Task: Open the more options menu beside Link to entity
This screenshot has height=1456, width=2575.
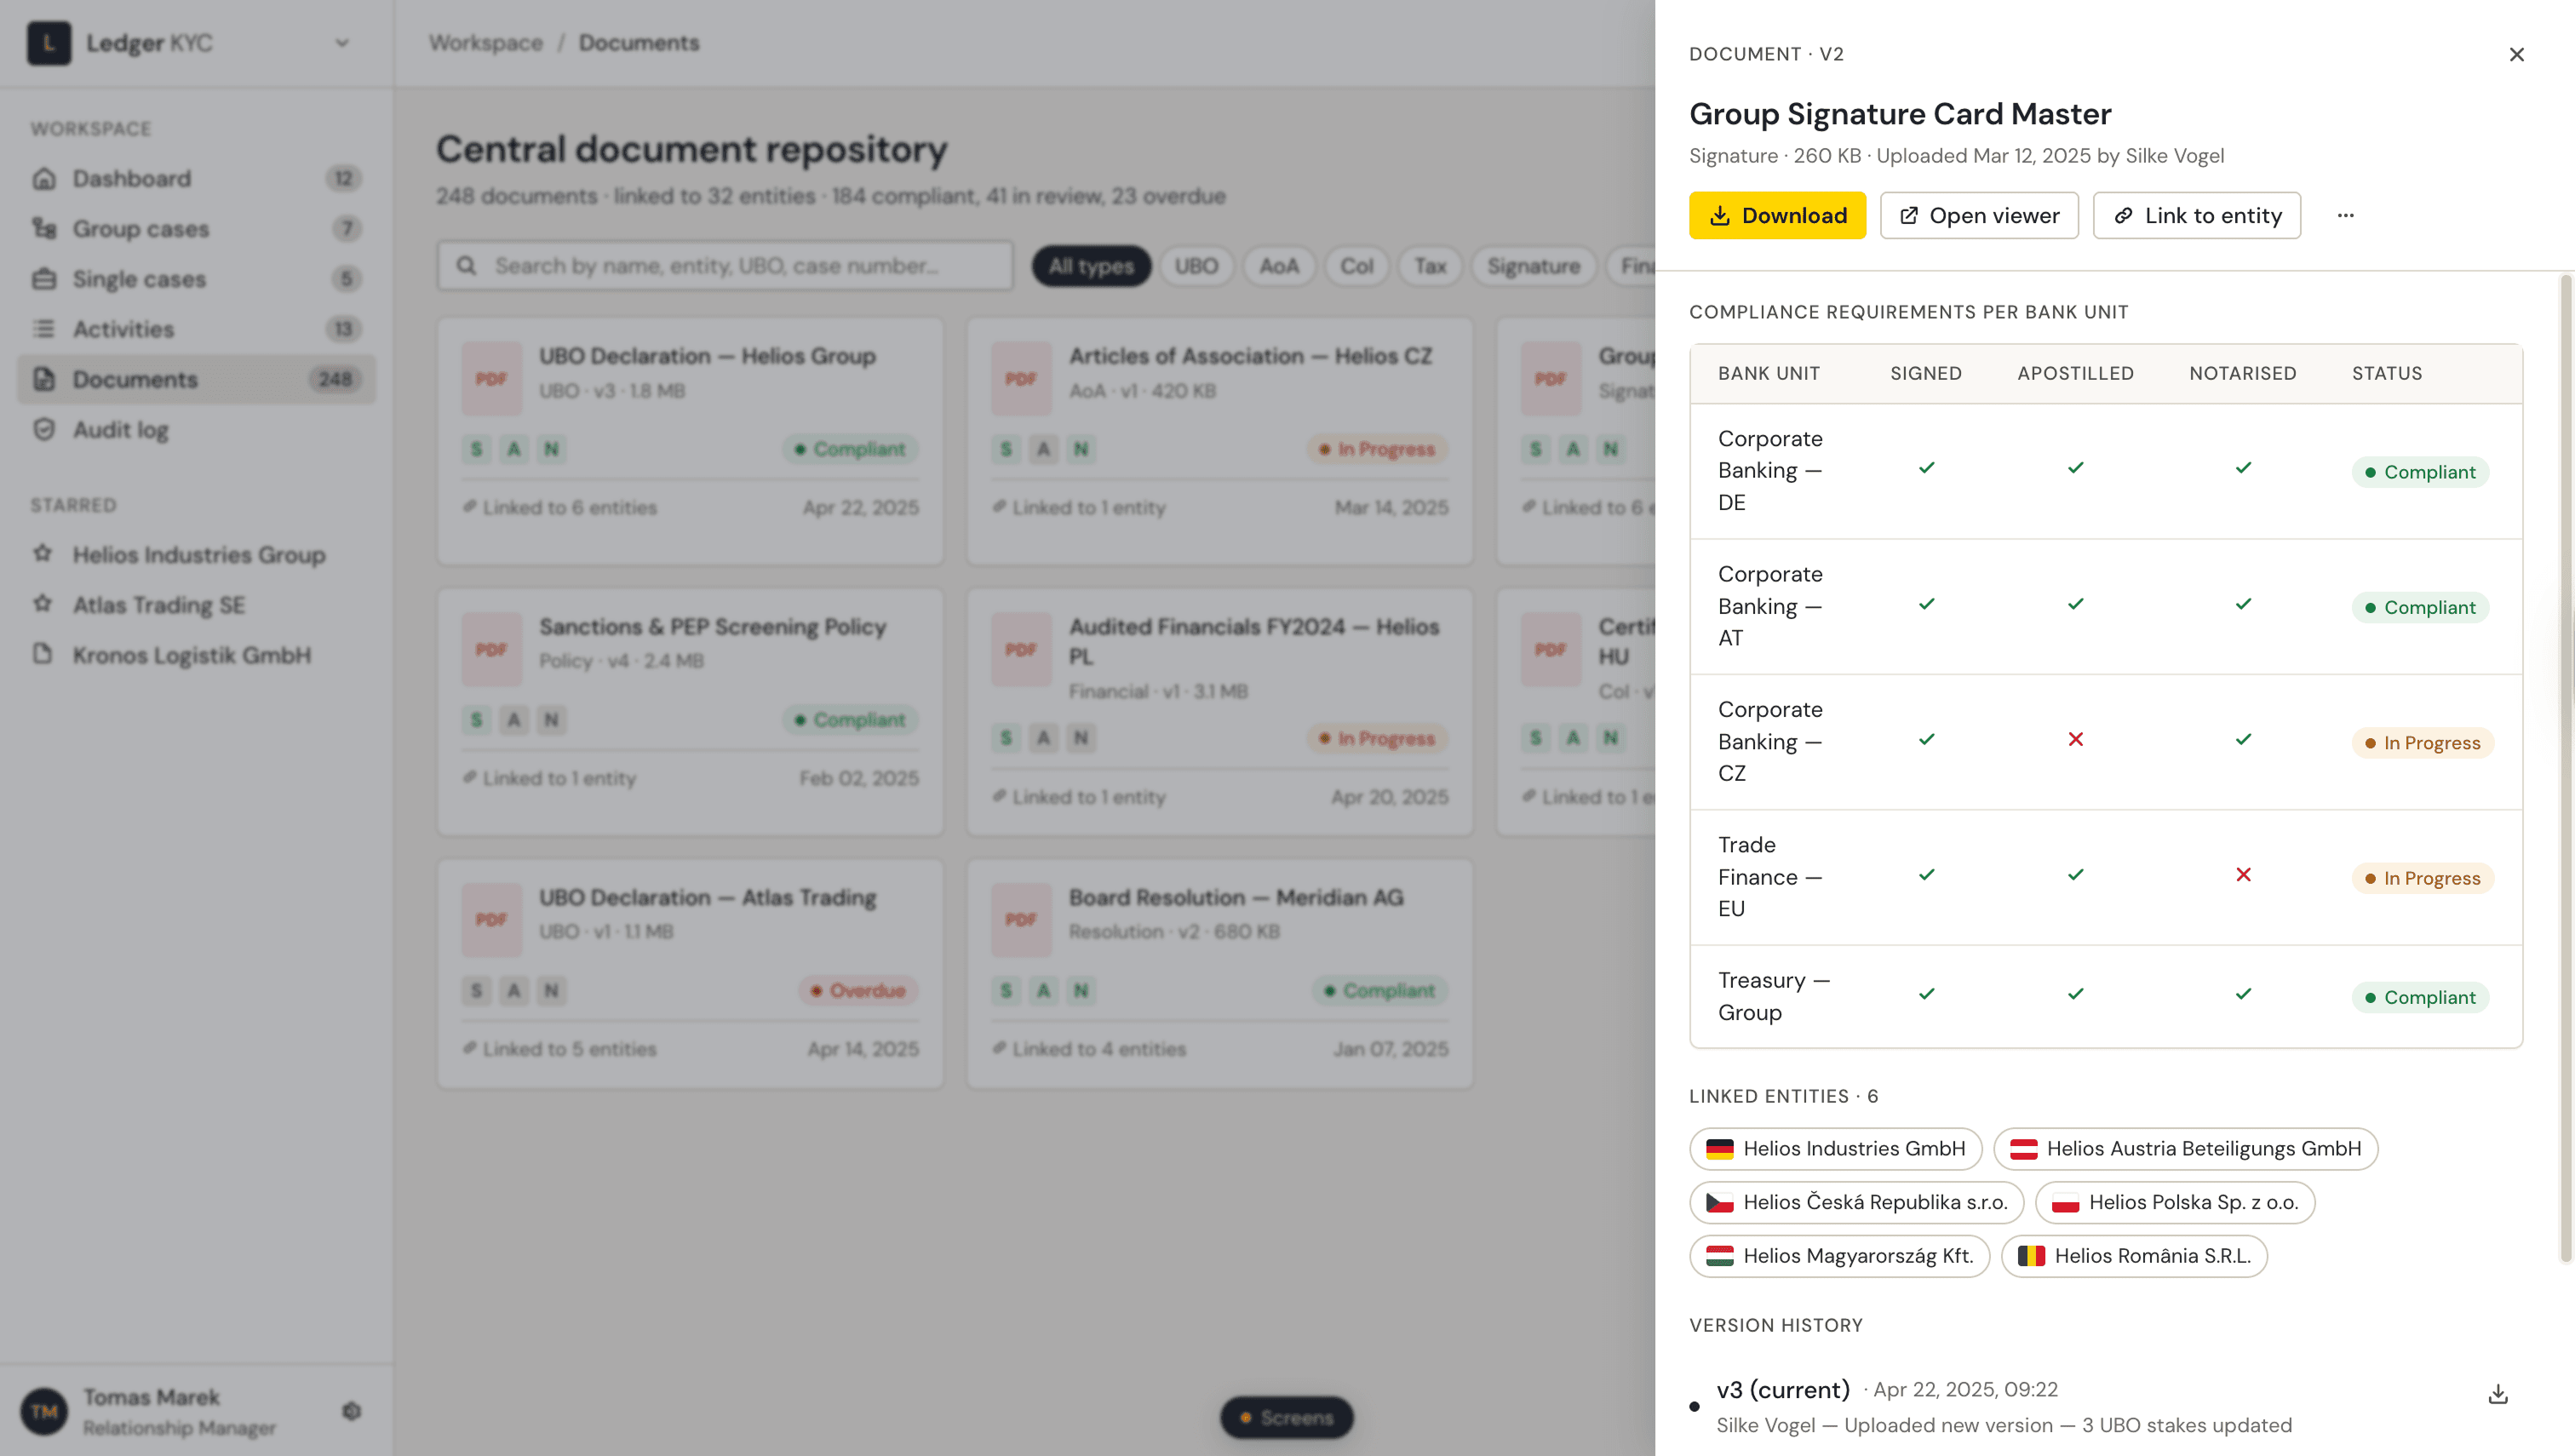Action: 2346,215
